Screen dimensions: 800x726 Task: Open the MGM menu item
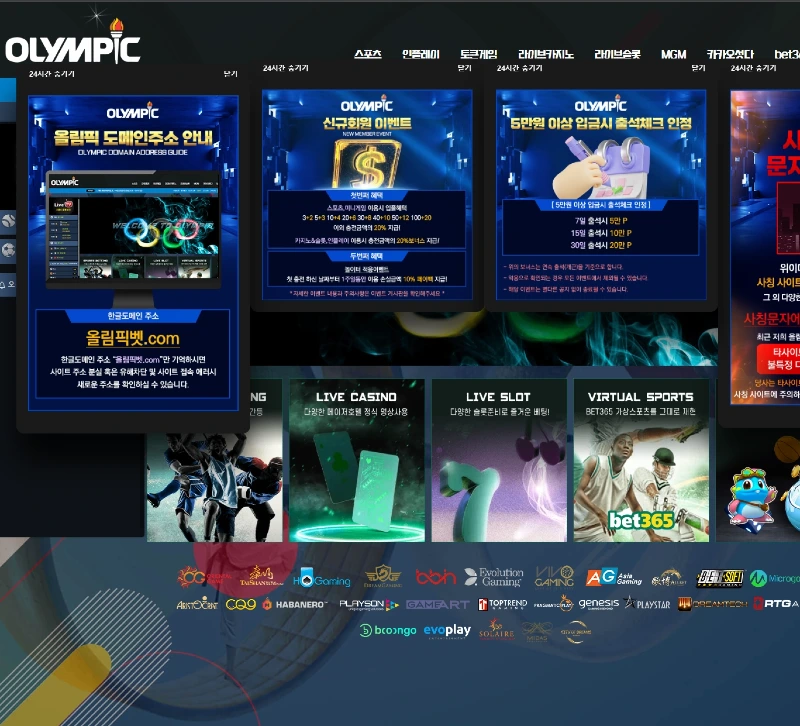[x=673, y=54]
